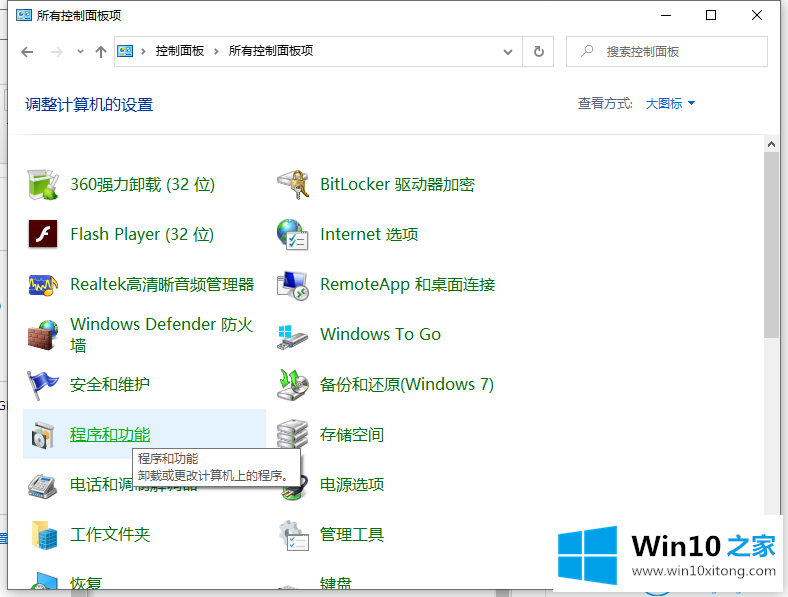Minimize the control panel window
Screen dimensions: 788x597
point(666,16)
